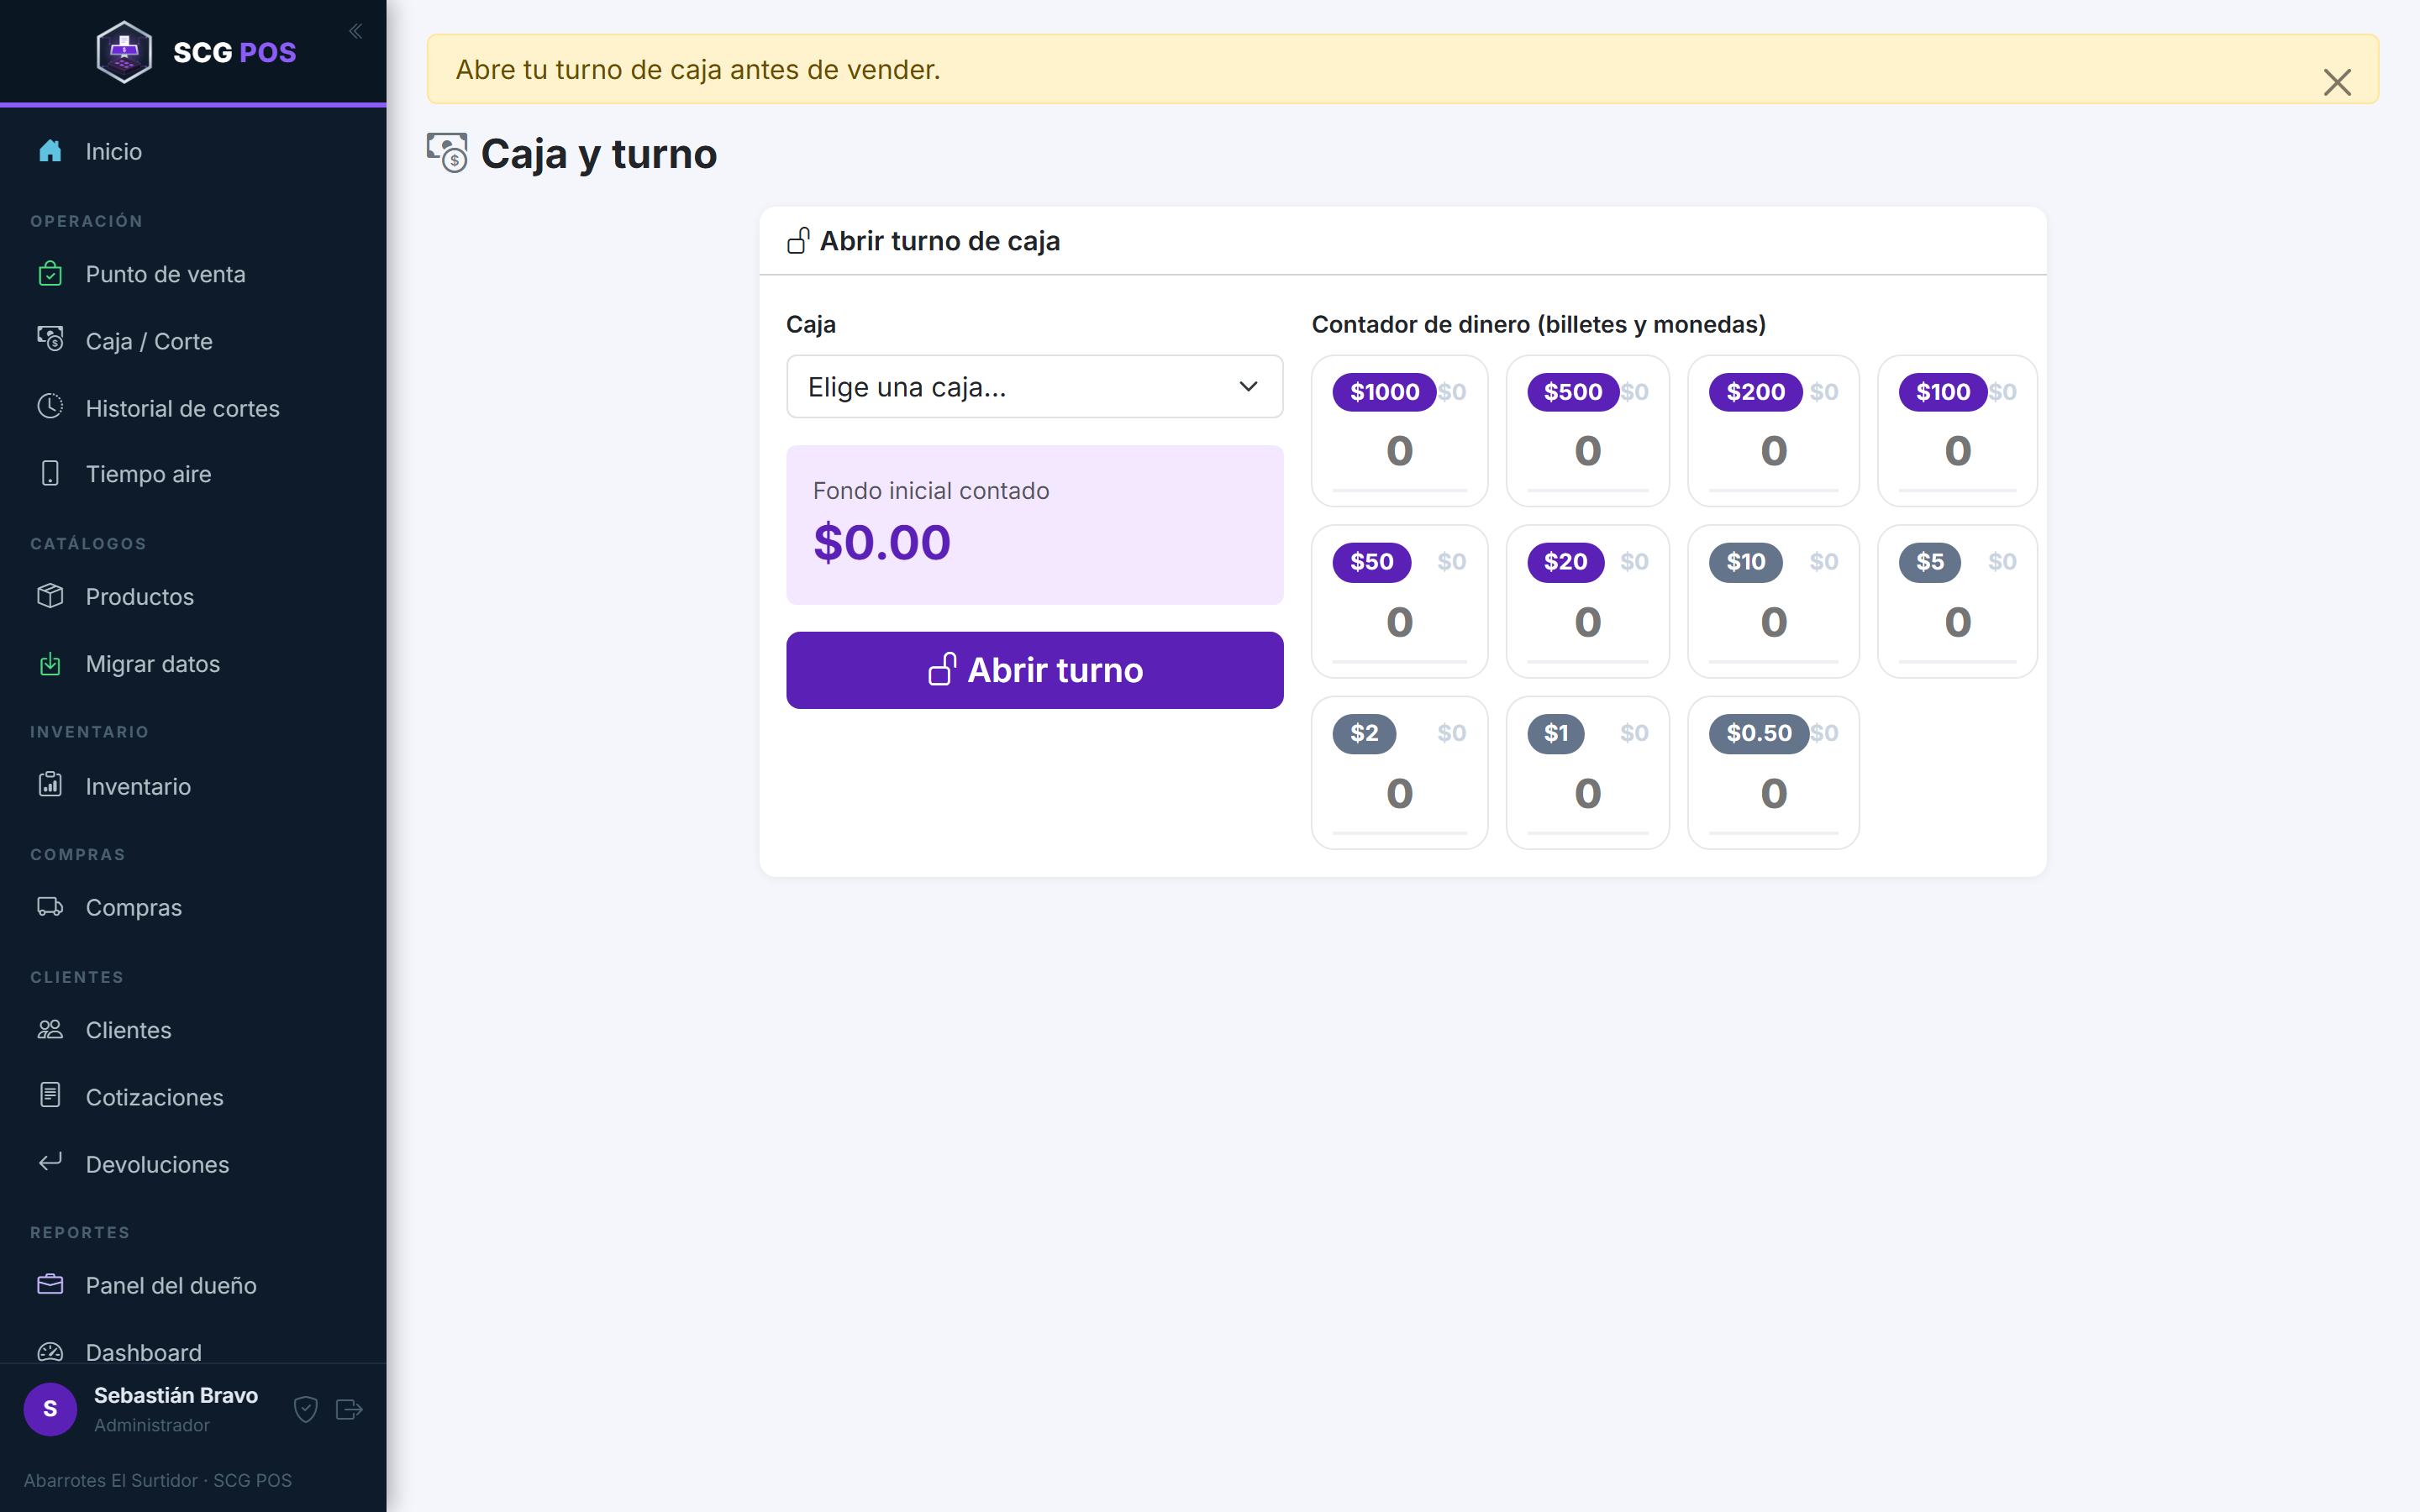The image size is (2420, 1512).
Task: Click the Historial de cortes clock icon
Action: (x=50, y=407)
